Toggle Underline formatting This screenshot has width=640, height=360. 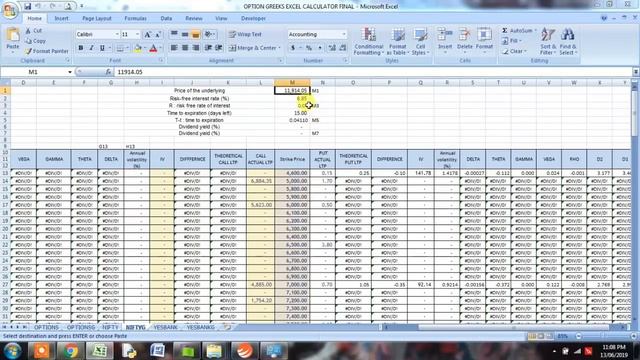pyautogui.click(x=102, y=48)
